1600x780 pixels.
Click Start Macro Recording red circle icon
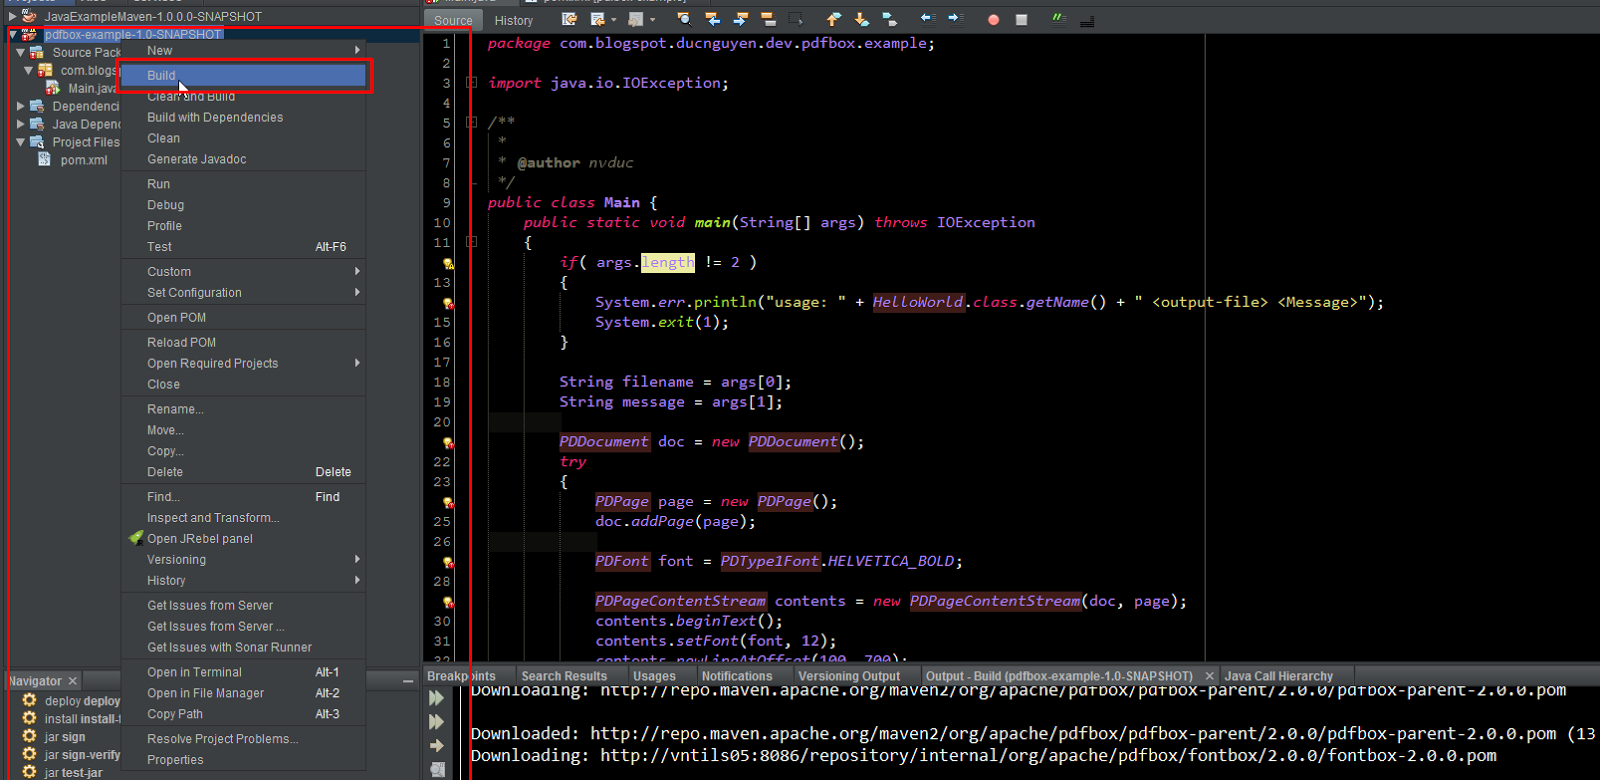click(993, 20)
